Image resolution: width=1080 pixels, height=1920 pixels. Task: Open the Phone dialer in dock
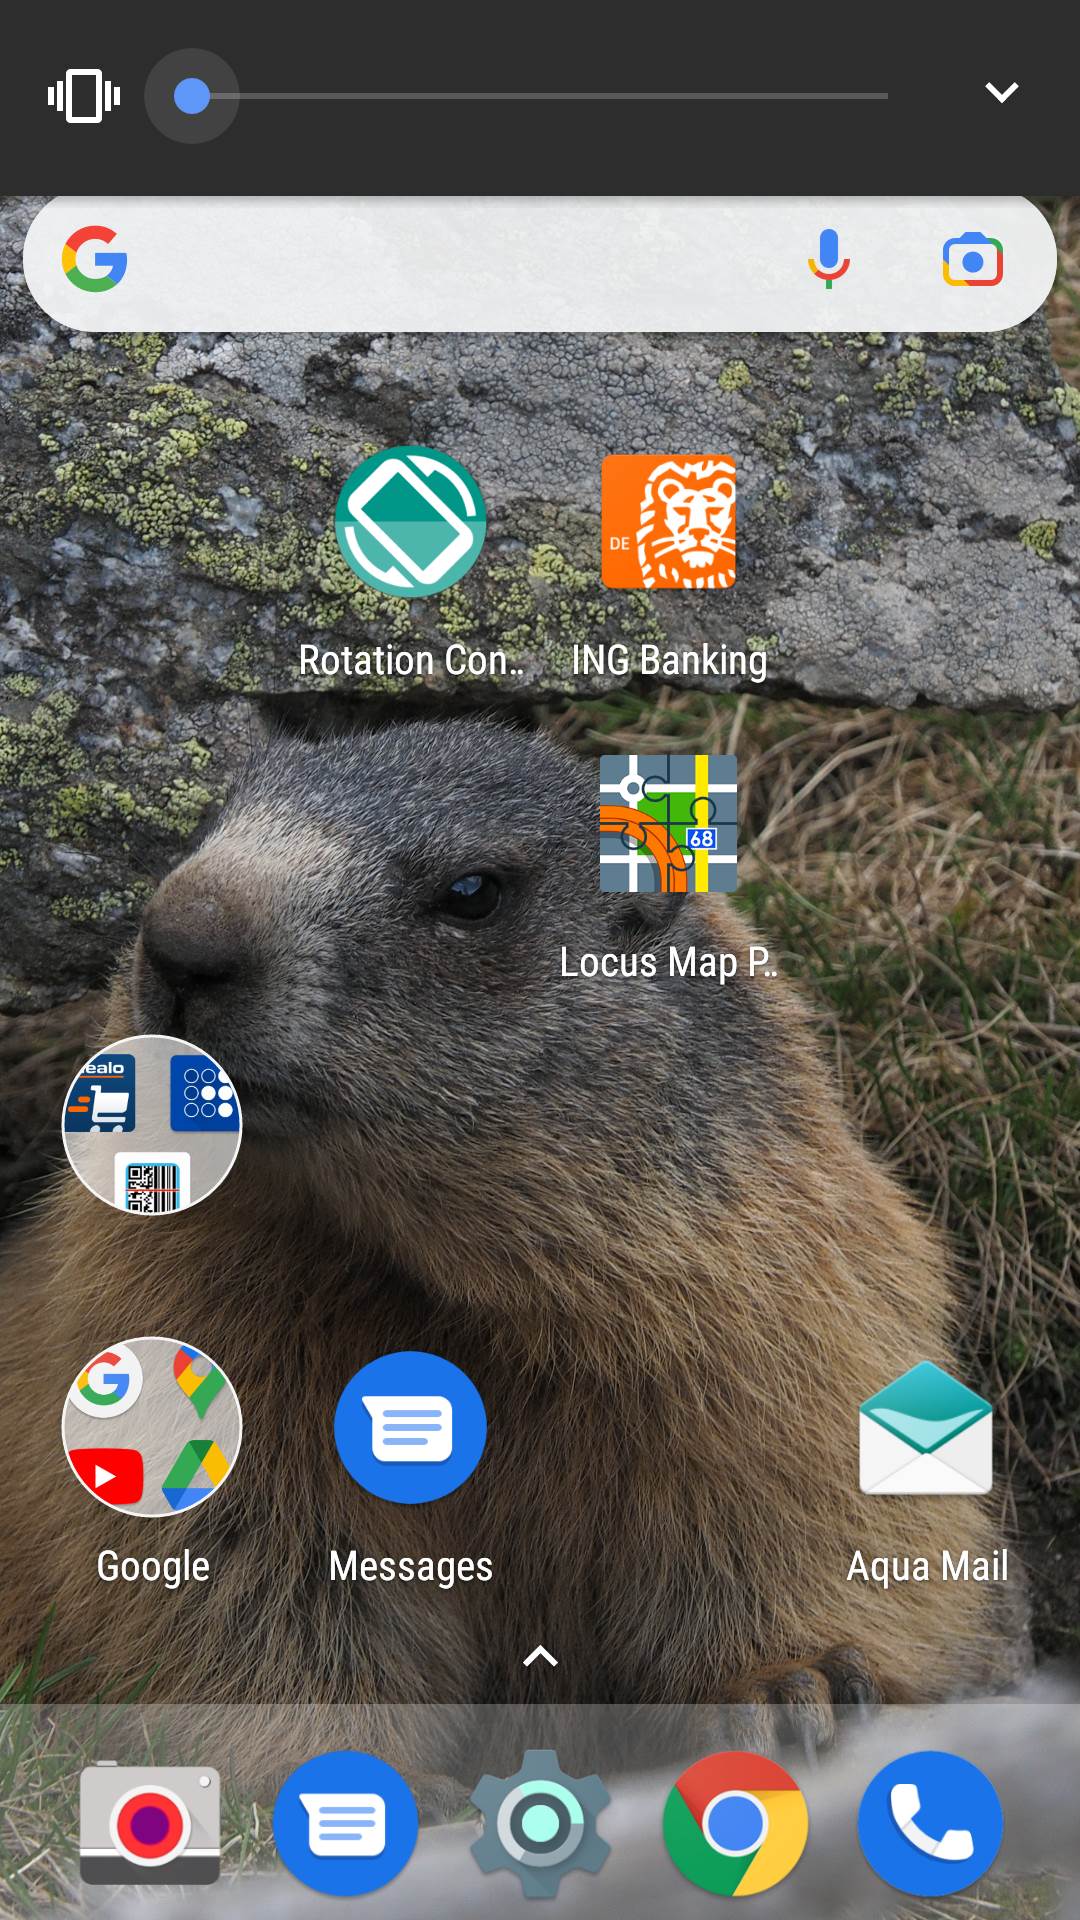pyautogui.click(x=930, y=1824)
